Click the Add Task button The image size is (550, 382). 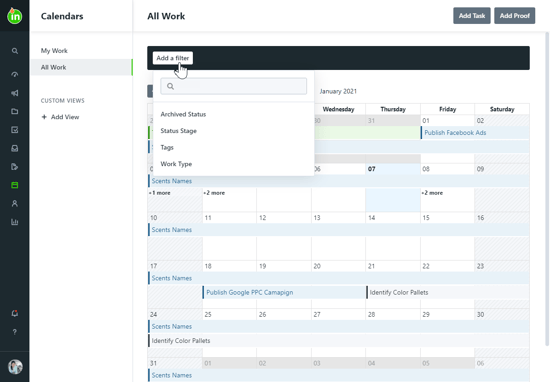point(472,16)
